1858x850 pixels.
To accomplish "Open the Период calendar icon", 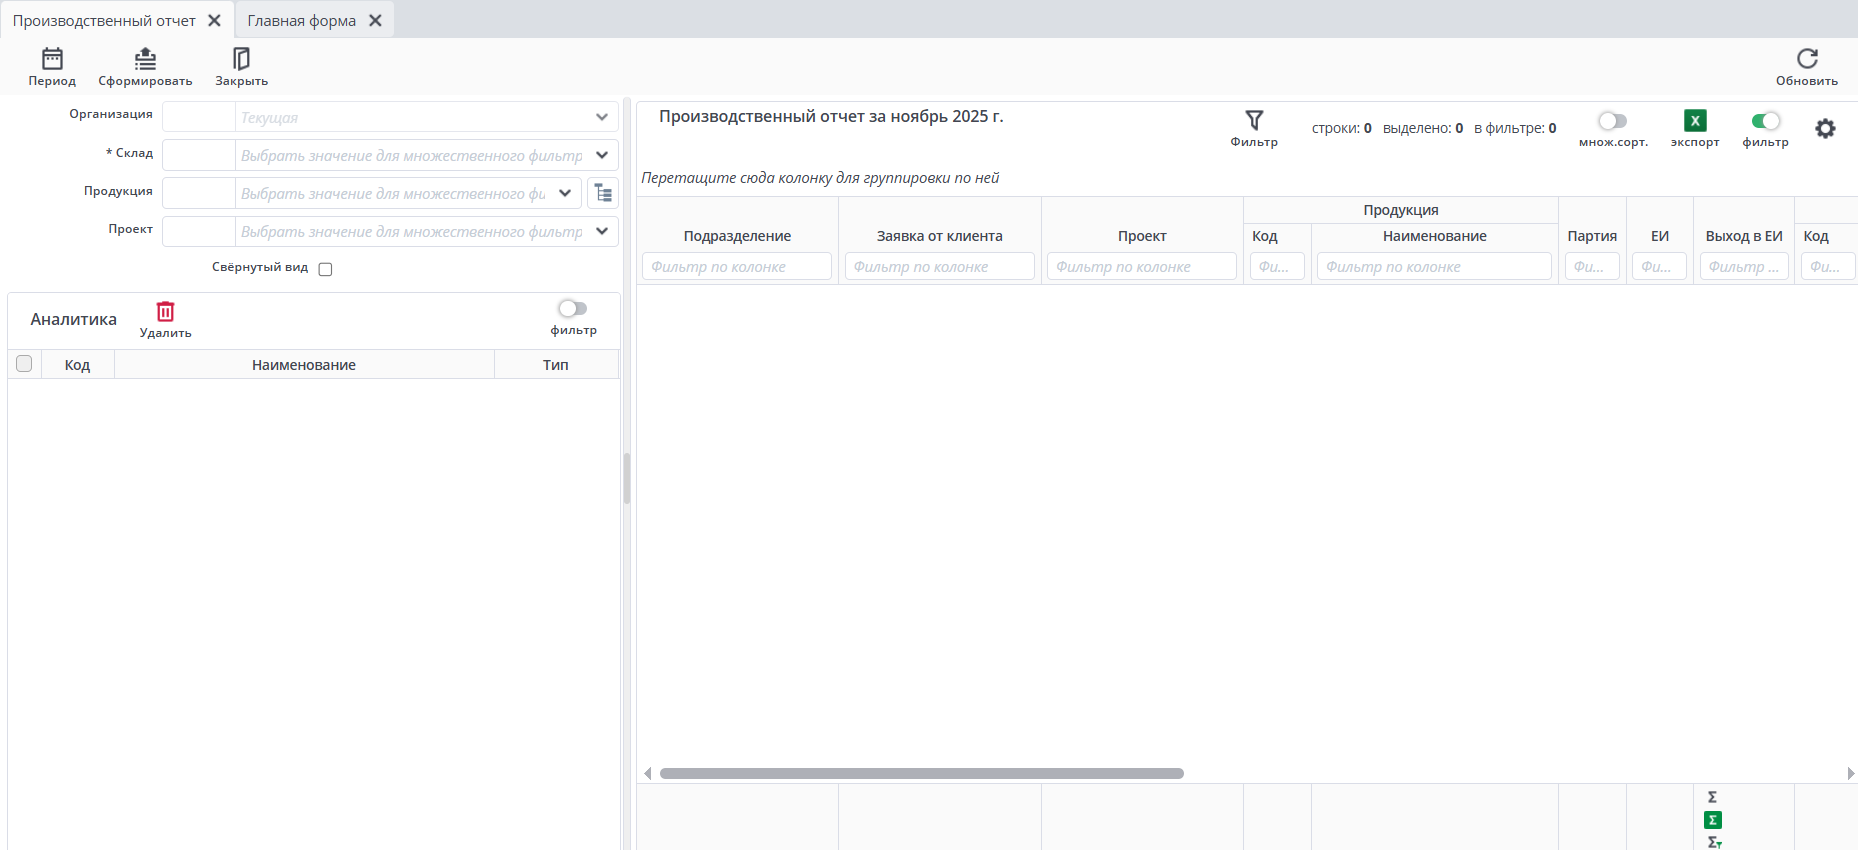I will point(52,59).
